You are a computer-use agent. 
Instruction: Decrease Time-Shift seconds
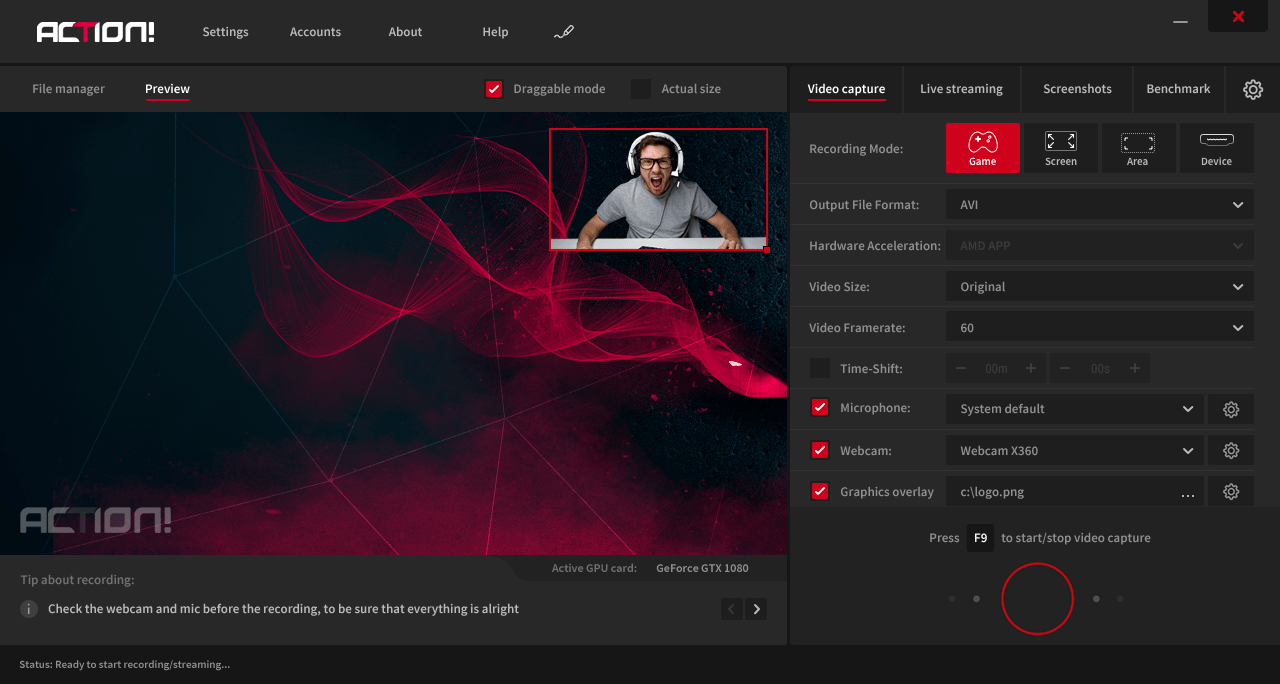[x=1065, y=368]
